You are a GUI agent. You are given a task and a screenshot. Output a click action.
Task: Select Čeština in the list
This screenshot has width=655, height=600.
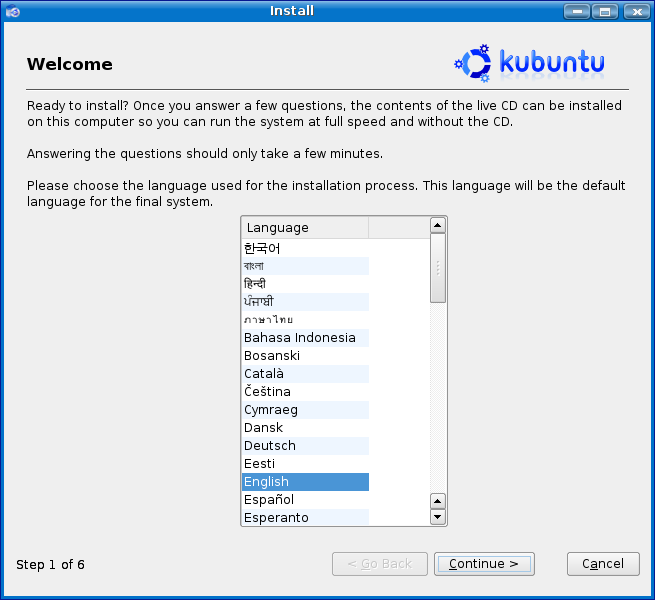pyautogui.click(x=267, y=392)
